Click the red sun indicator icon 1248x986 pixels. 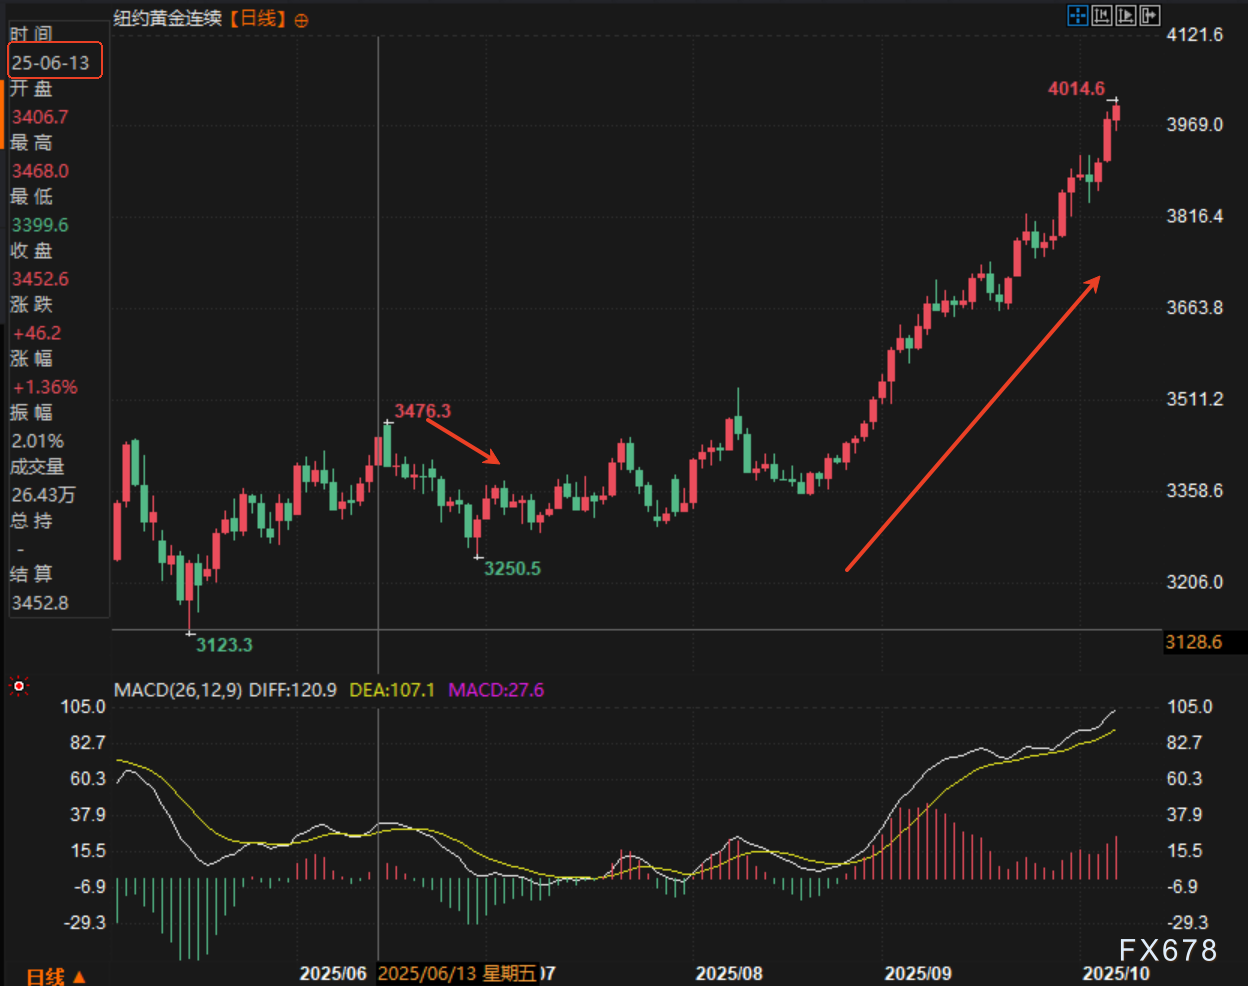[18, 686]
